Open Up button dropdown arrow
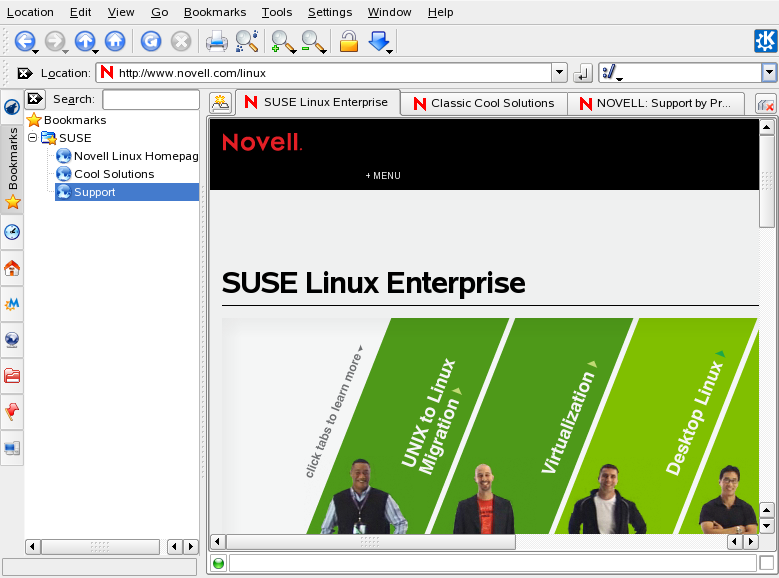 coord(95,51)
